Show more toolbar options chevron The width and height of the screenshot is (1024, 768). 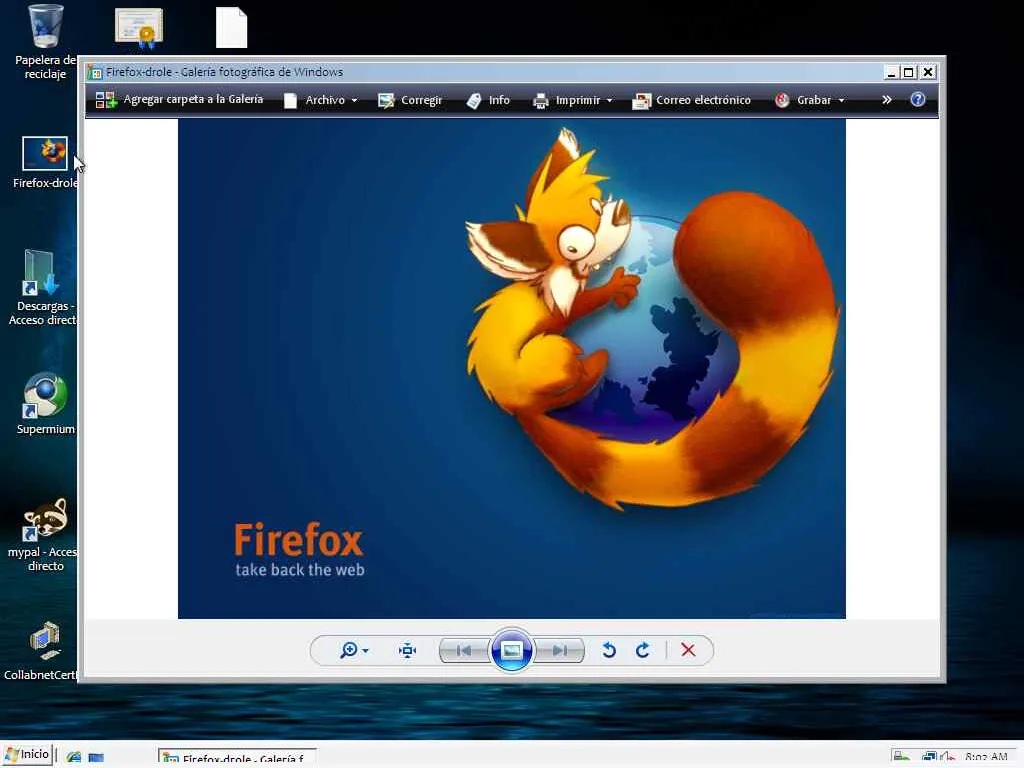886,100
